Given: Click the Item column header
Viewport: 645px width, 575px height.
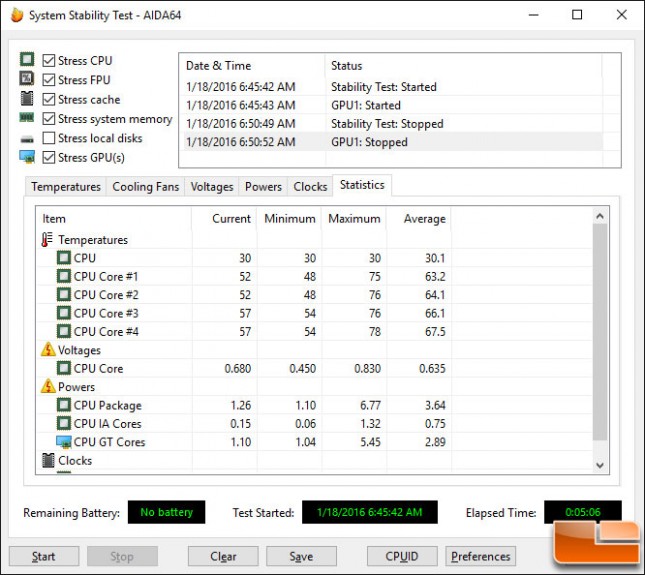Looking at the screenshot, I should 114,218.
